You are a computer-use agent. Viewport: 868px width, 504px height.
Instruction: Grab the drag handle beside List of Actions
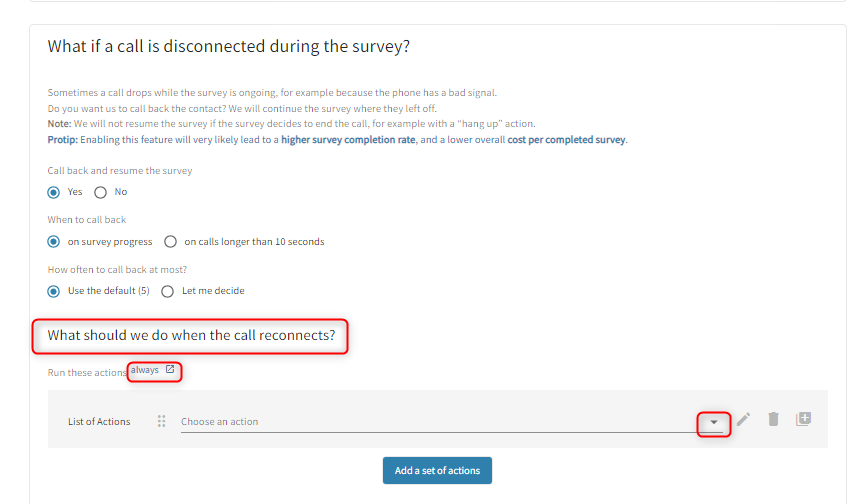161,421
